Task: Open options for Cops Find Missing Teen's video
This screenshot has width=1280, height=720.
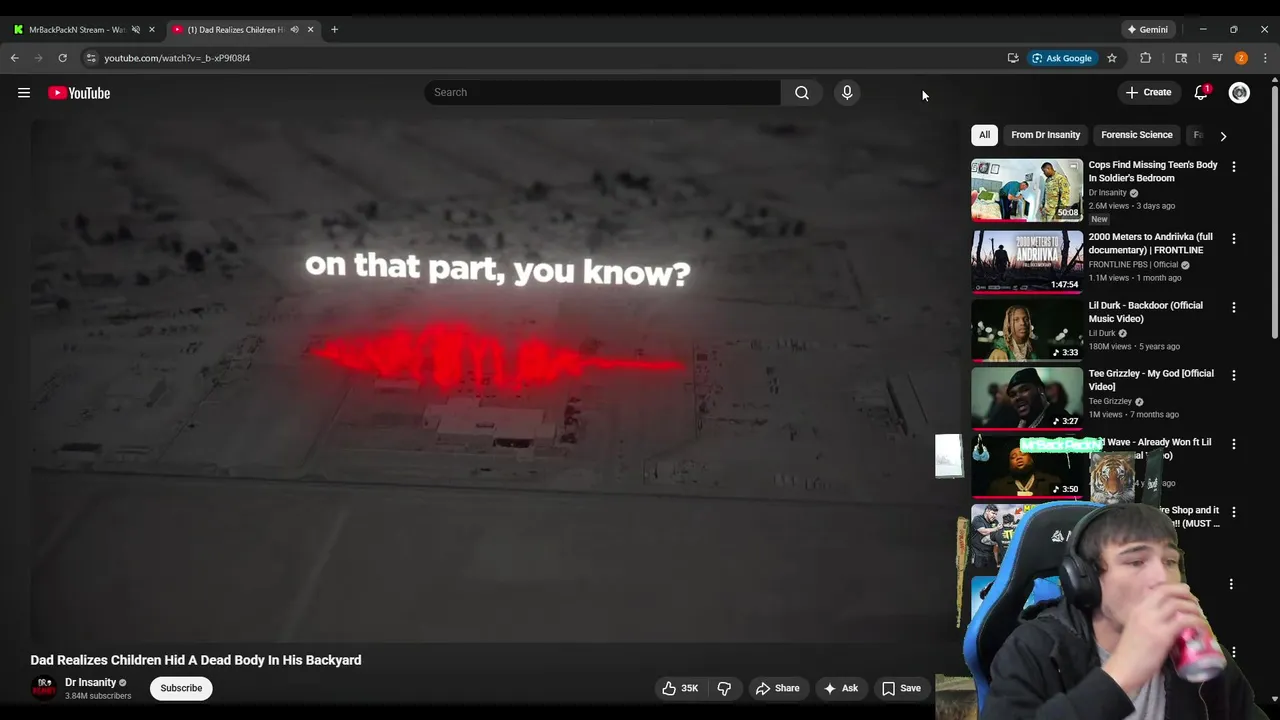Action: coord(1233,167)
